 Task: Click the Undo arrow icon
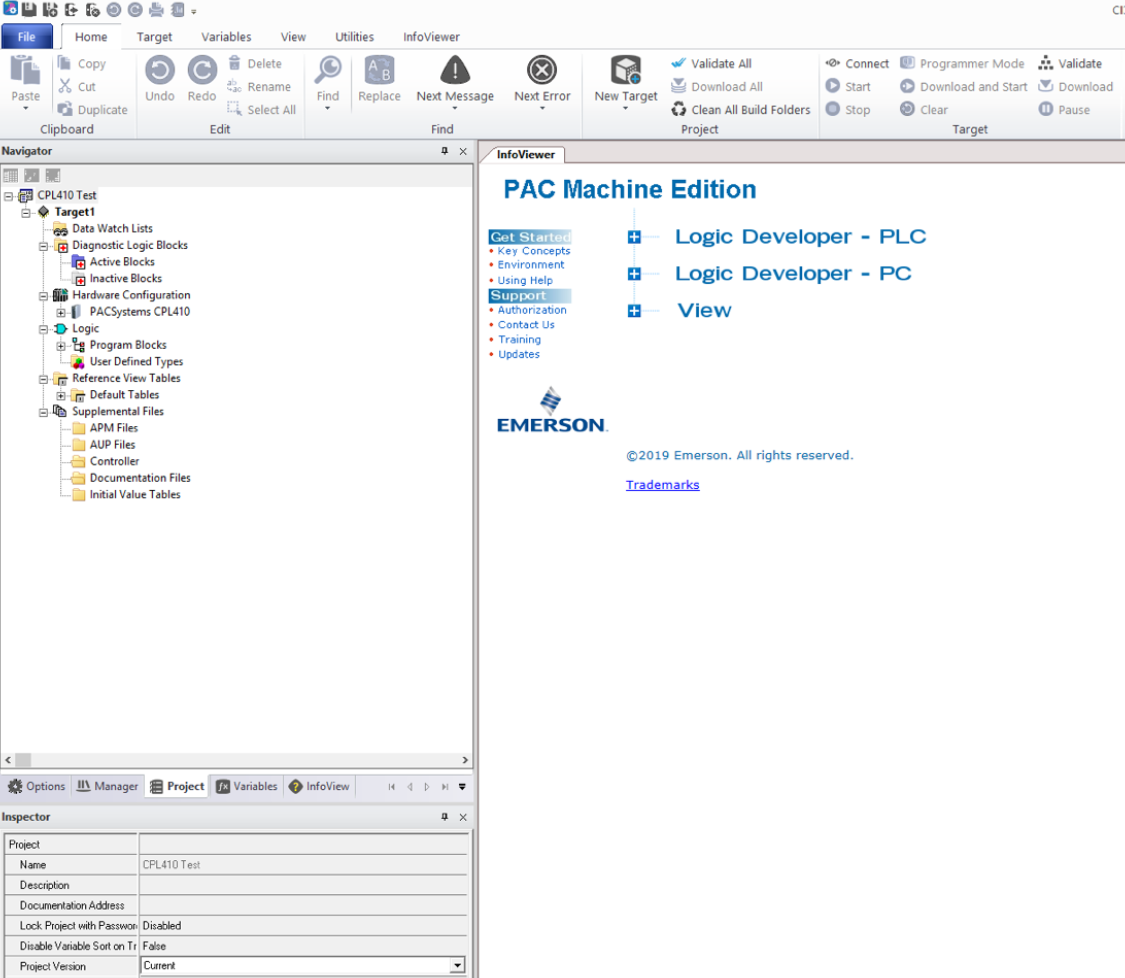159,70
